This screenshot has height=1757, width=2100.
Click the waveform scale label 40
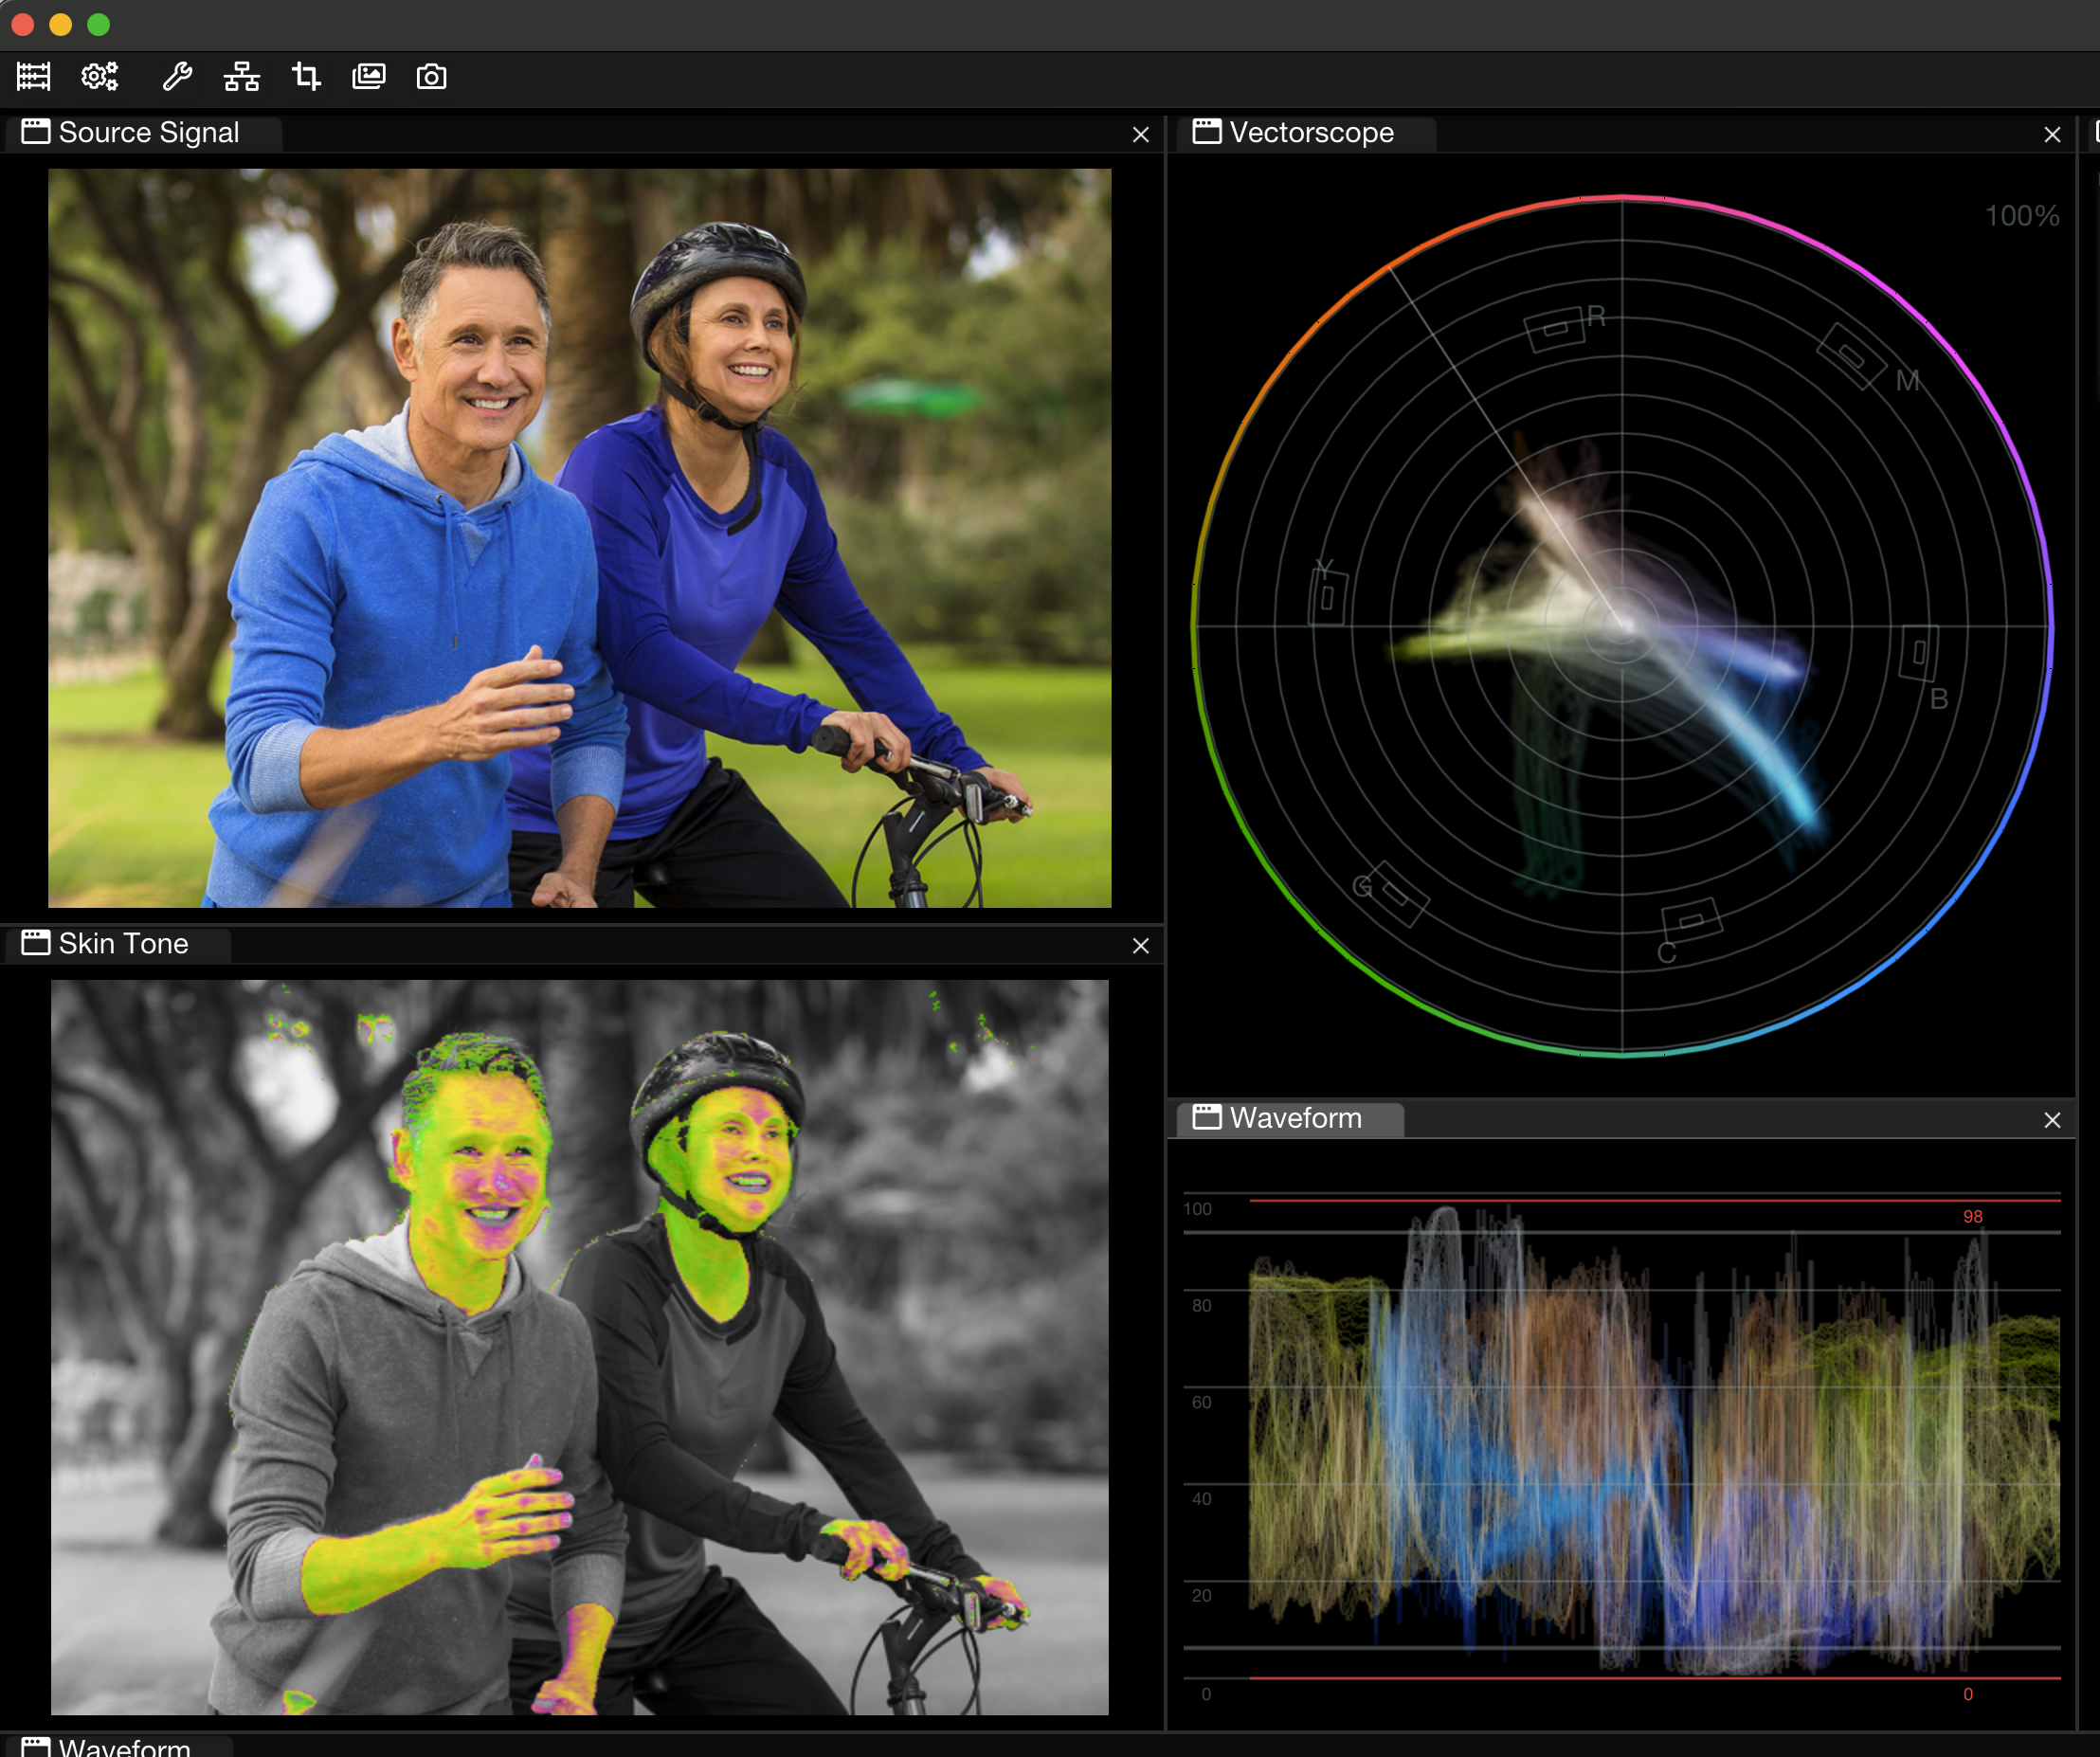click(x=1202, y=1499)
